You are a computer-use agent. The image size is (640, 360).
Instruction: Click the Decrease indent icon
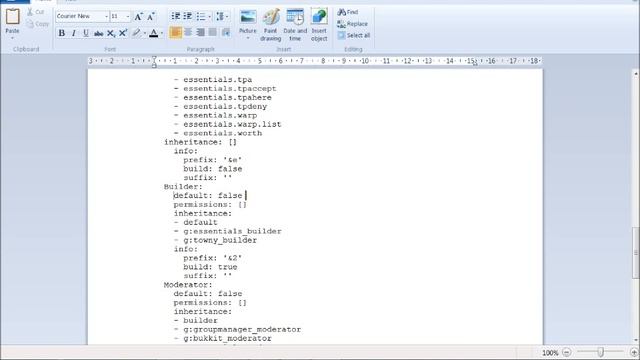pyautogui.click(x=176, y=16)
